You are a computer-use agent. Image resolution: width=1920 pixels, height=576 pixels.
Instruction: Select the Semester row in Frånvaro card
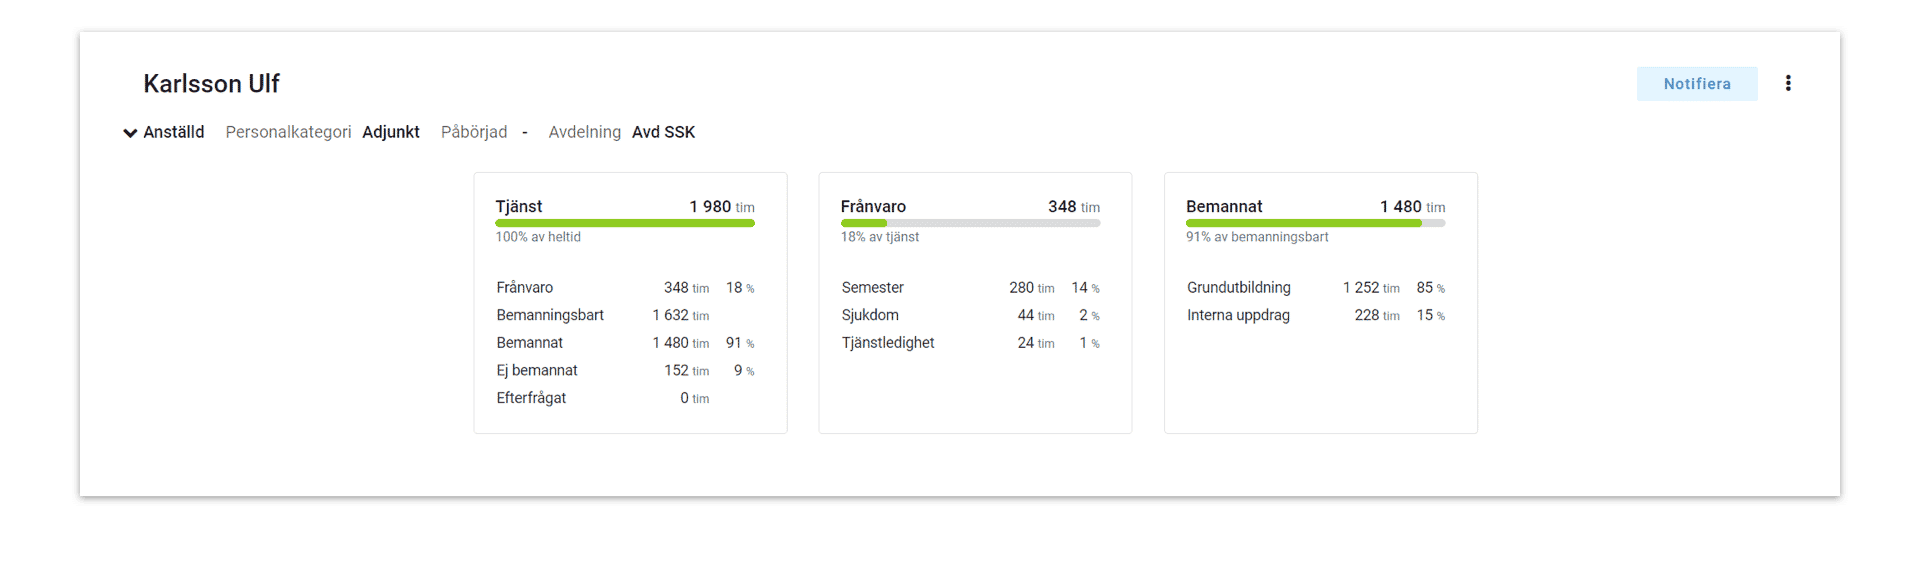click(872, 287)
